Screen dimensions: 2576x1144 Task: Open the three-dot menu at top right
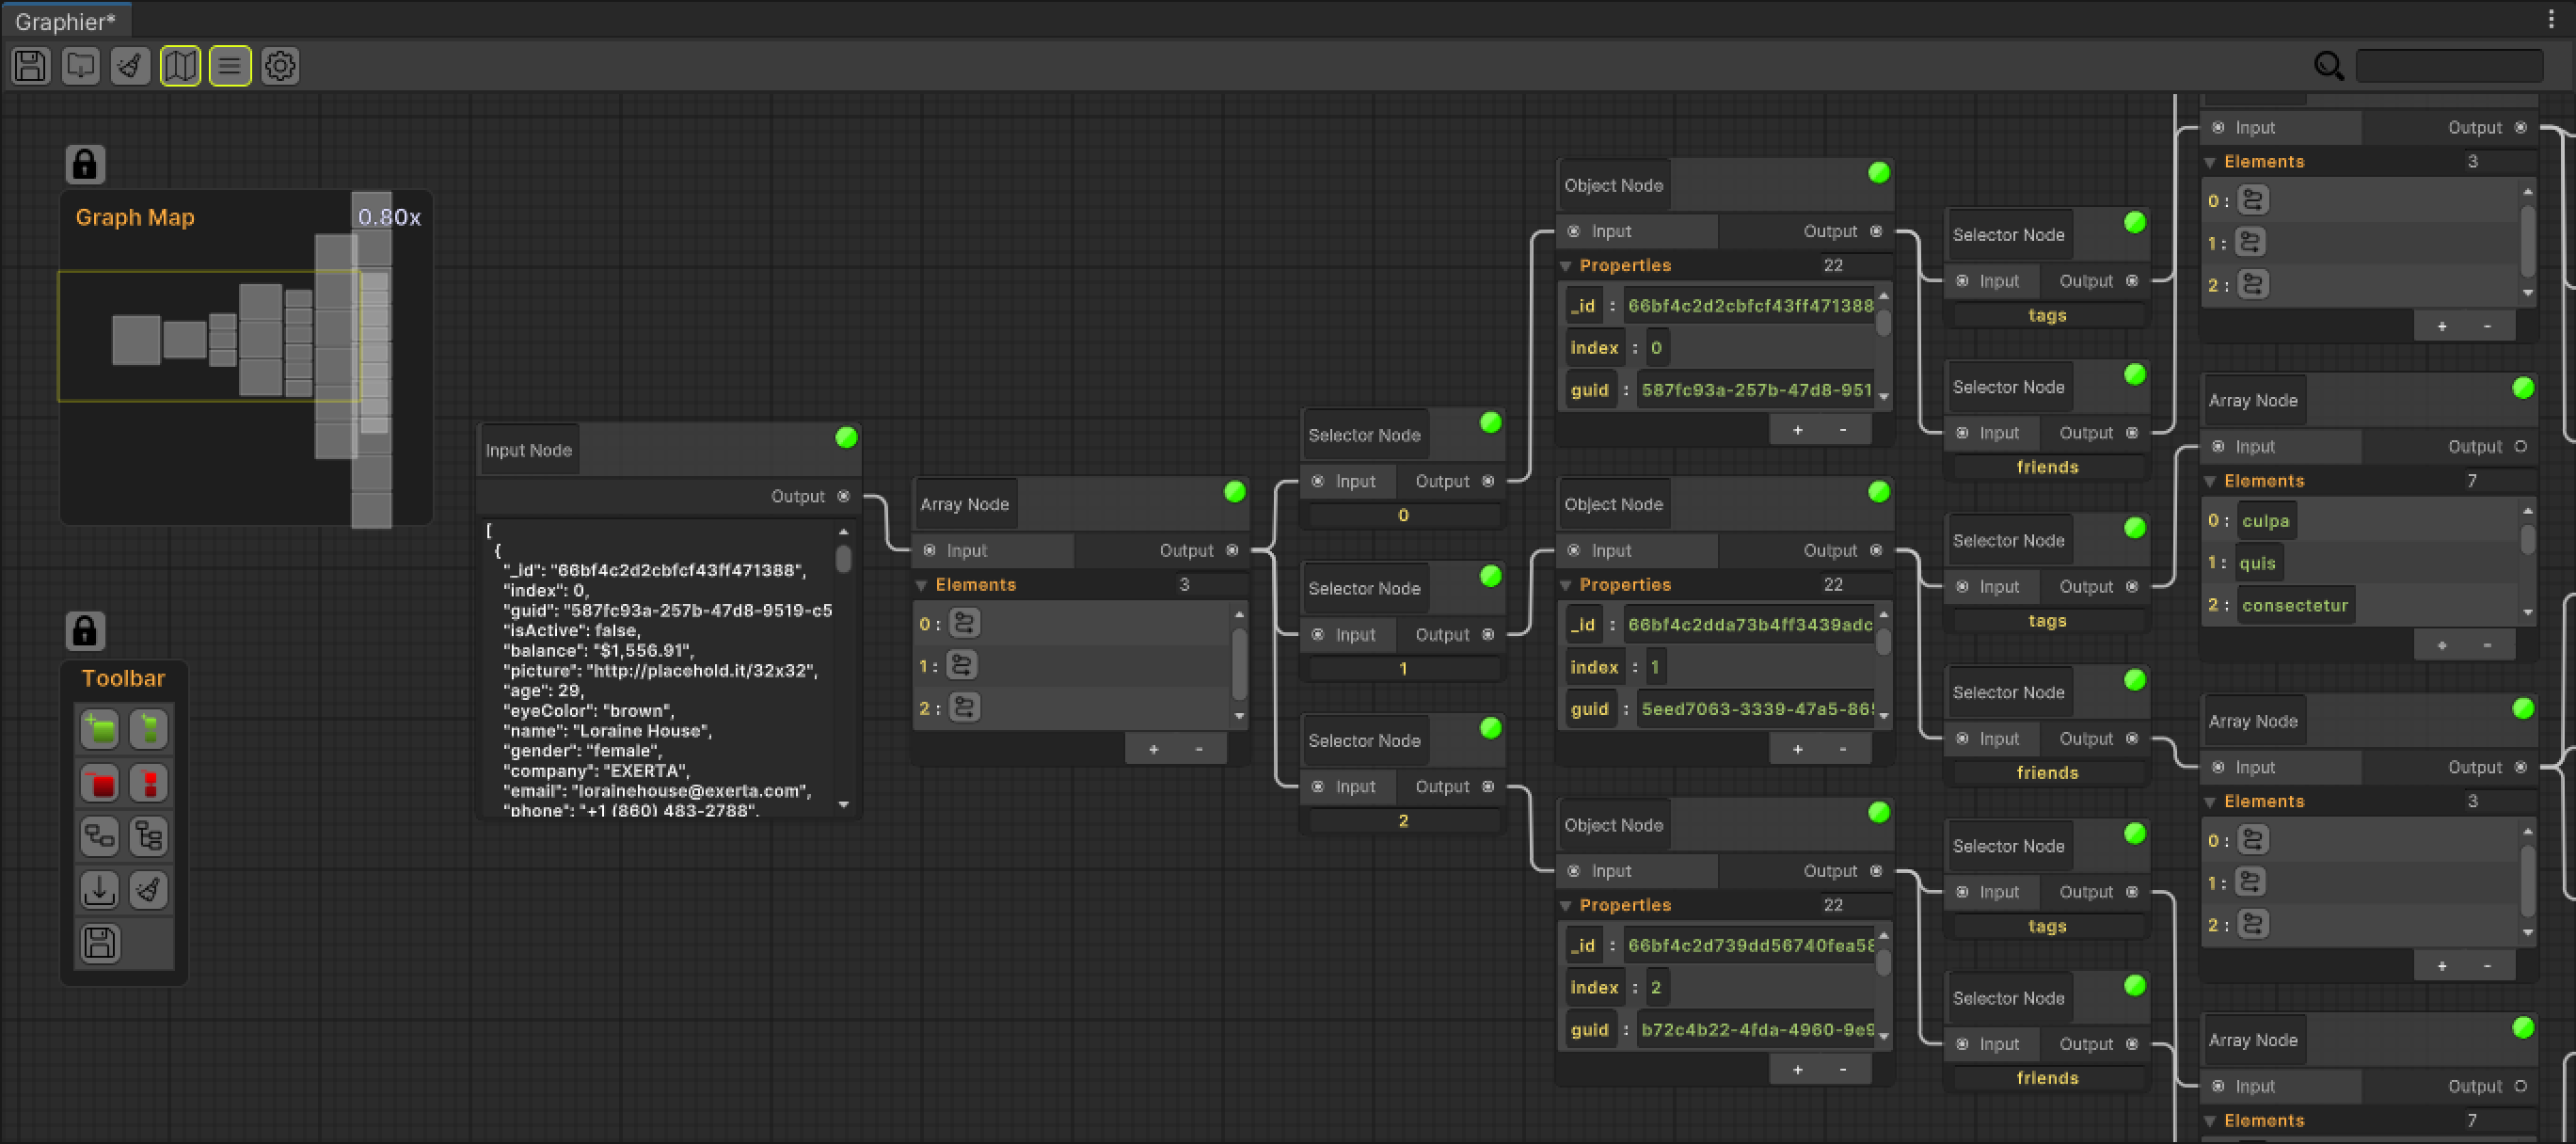(x=2553, y=19)
